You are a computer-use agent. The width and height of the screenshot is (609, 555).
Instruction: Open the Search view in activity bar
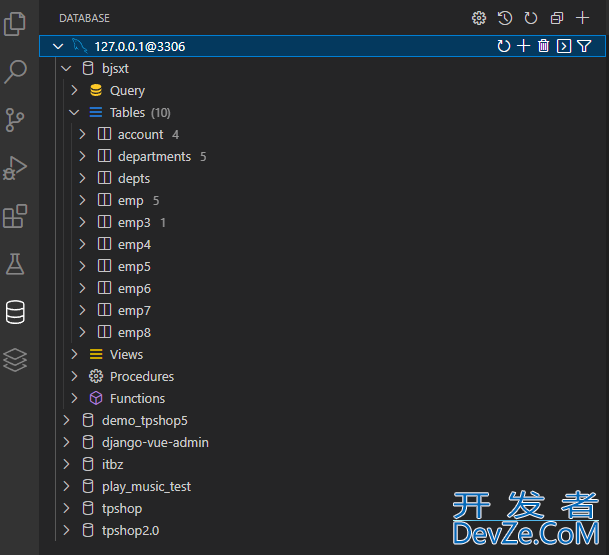click(x=15, y=72)
